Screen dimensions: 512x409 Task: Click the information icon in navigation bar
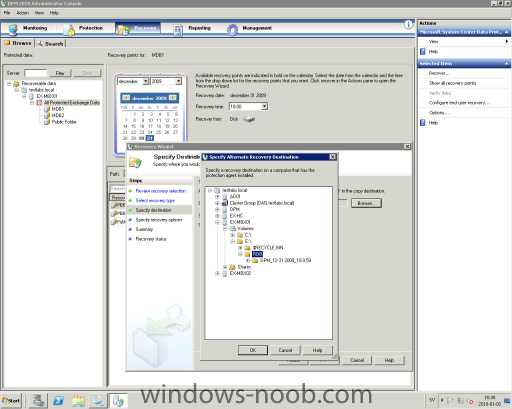408,25
